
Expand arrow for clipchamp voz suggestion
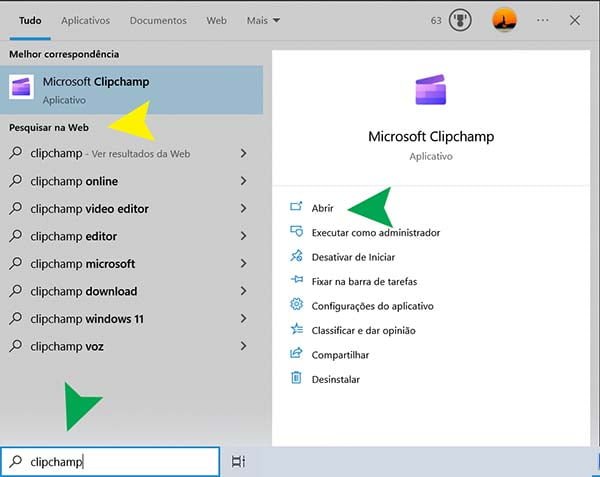coord(243,346)
